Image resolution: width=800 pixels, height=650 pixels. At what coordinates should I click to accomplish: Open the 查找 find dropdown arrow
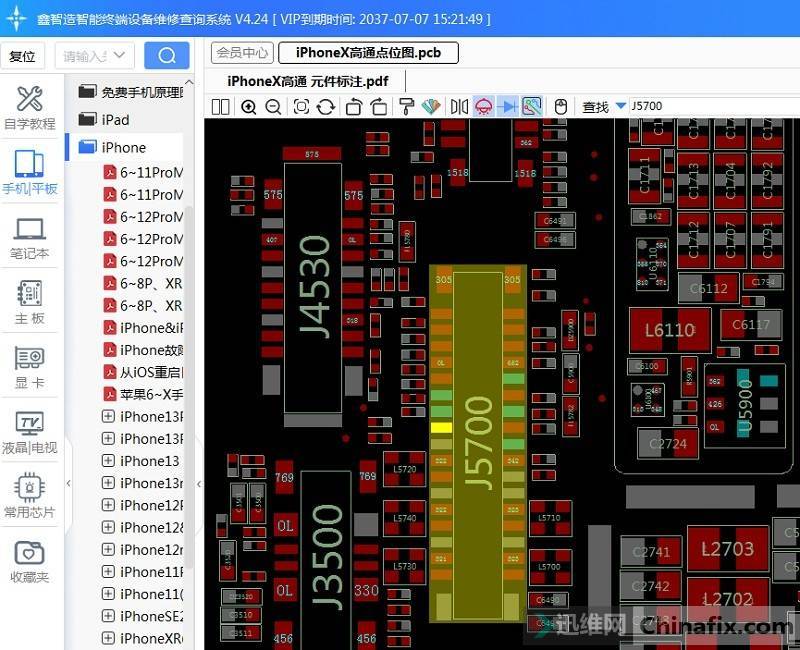[x=621, y=107]
